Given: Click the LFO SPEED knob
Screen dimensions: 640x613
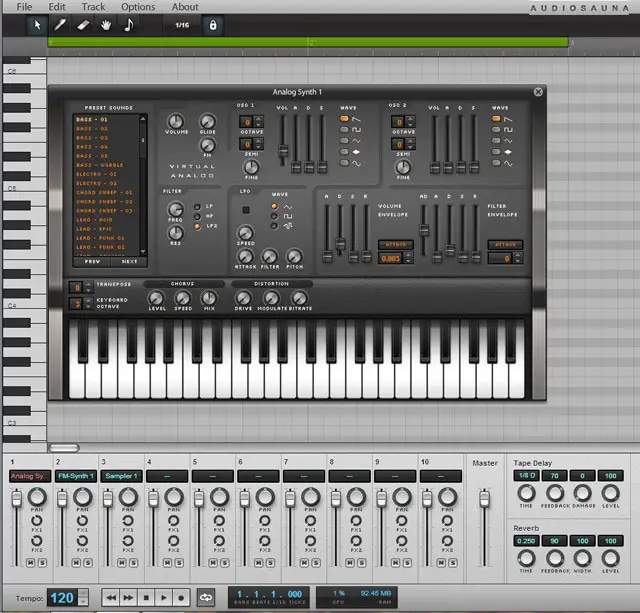Looking at the screenshot, I should tap(245, 233).
